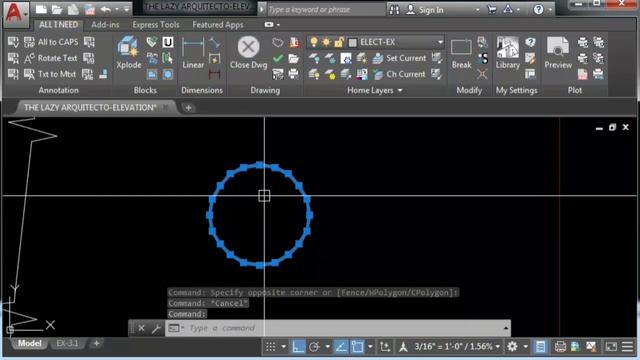The height and width of the screenshot is (360, 640).
Task: Click the status bar customization menu icon
Action: pyautogui.click(x=627, y=347)
